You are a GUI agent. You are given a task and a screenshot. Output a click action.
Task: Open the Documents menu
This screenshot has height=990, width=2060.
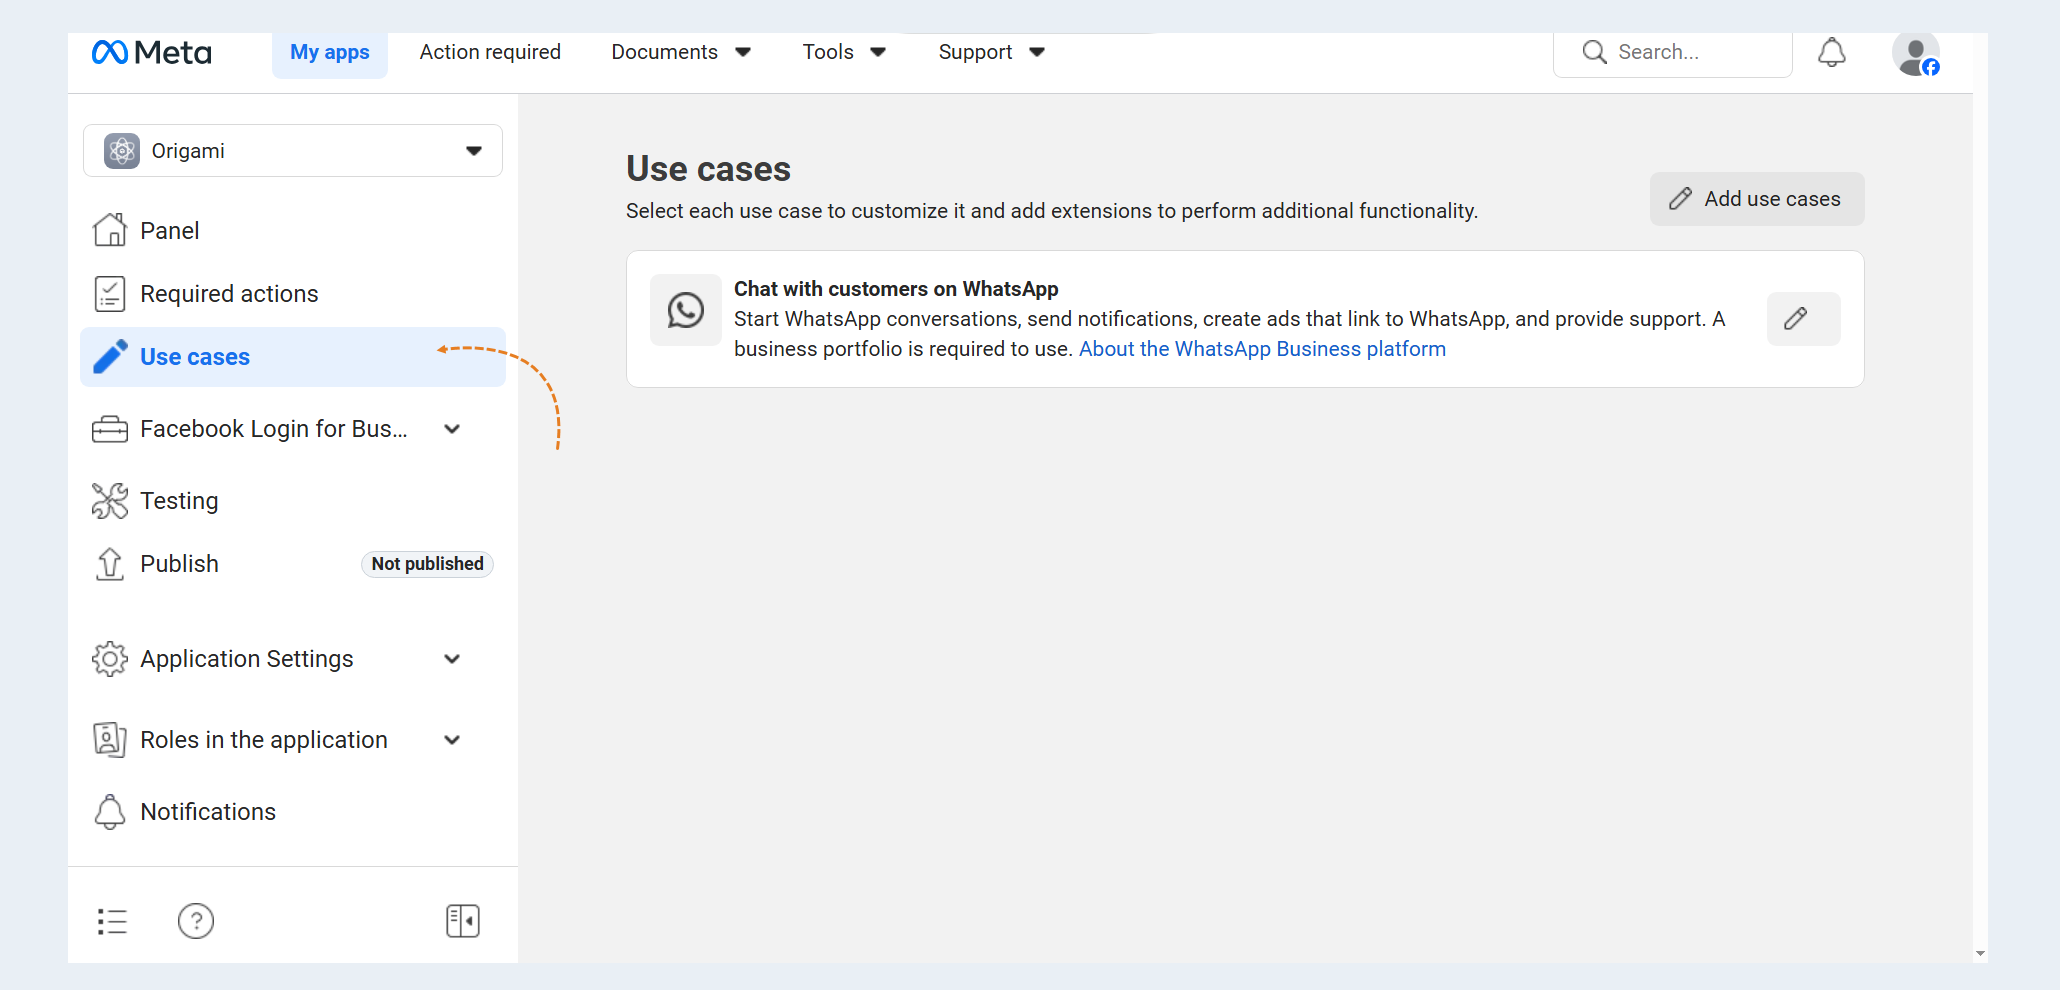[681, 52]
